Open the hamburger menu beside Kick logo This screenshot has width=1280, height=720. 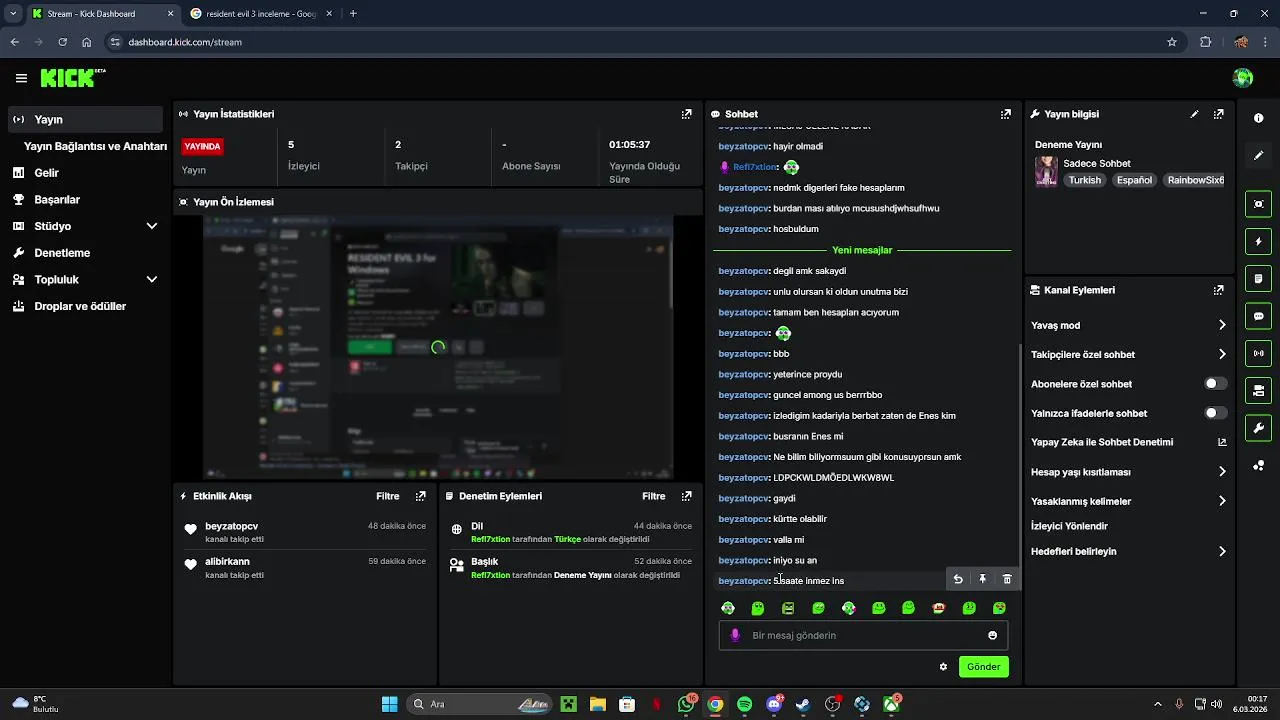click(x=21, y=78)
